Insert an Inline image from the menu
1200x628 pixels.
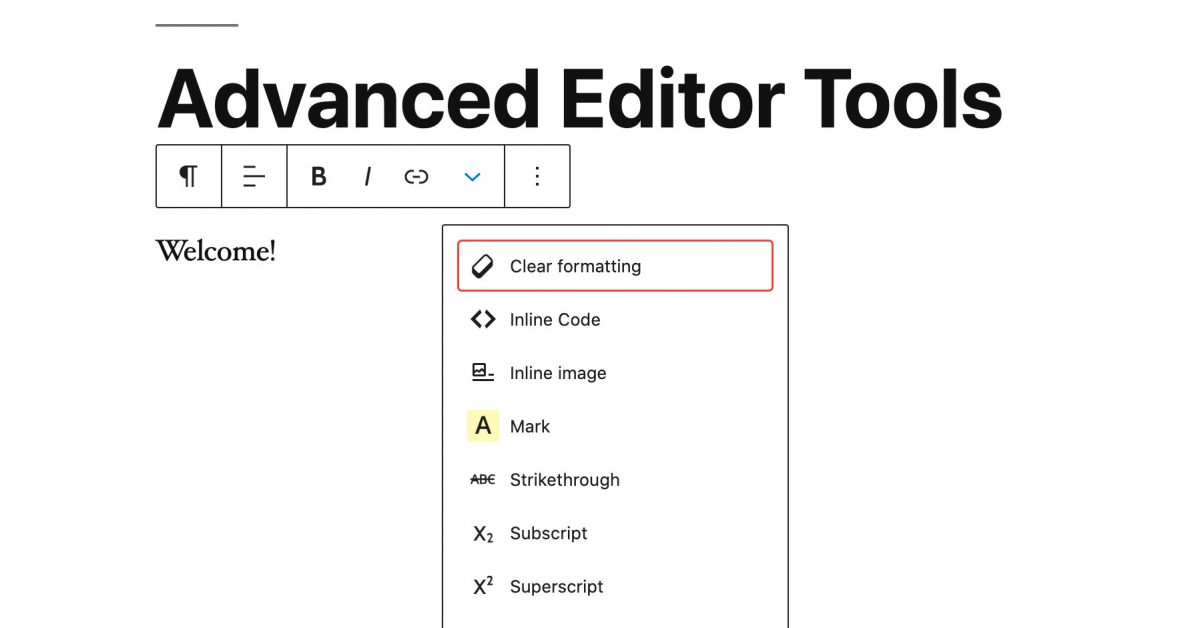(x=558, y=373)
